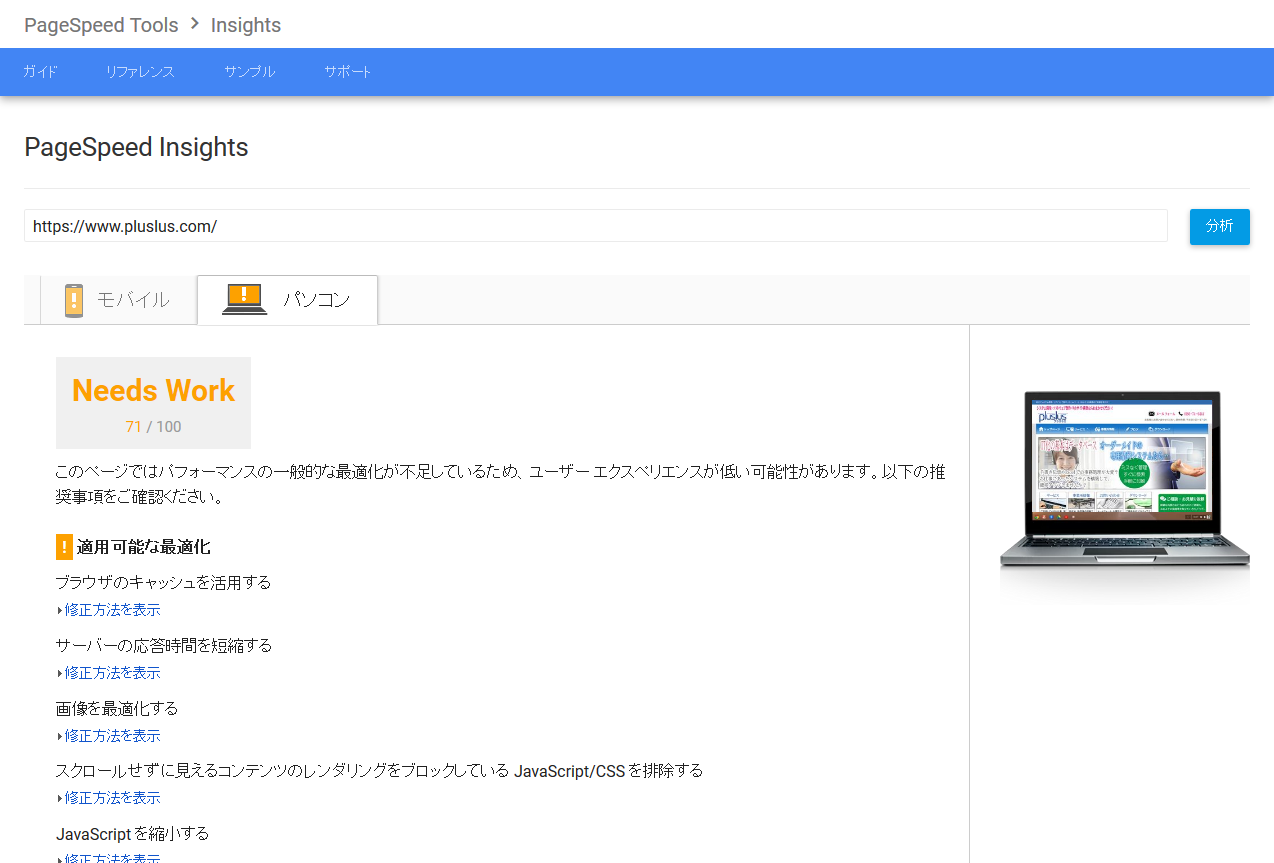Open the リファレンス menu item

(x=140, y=72)
